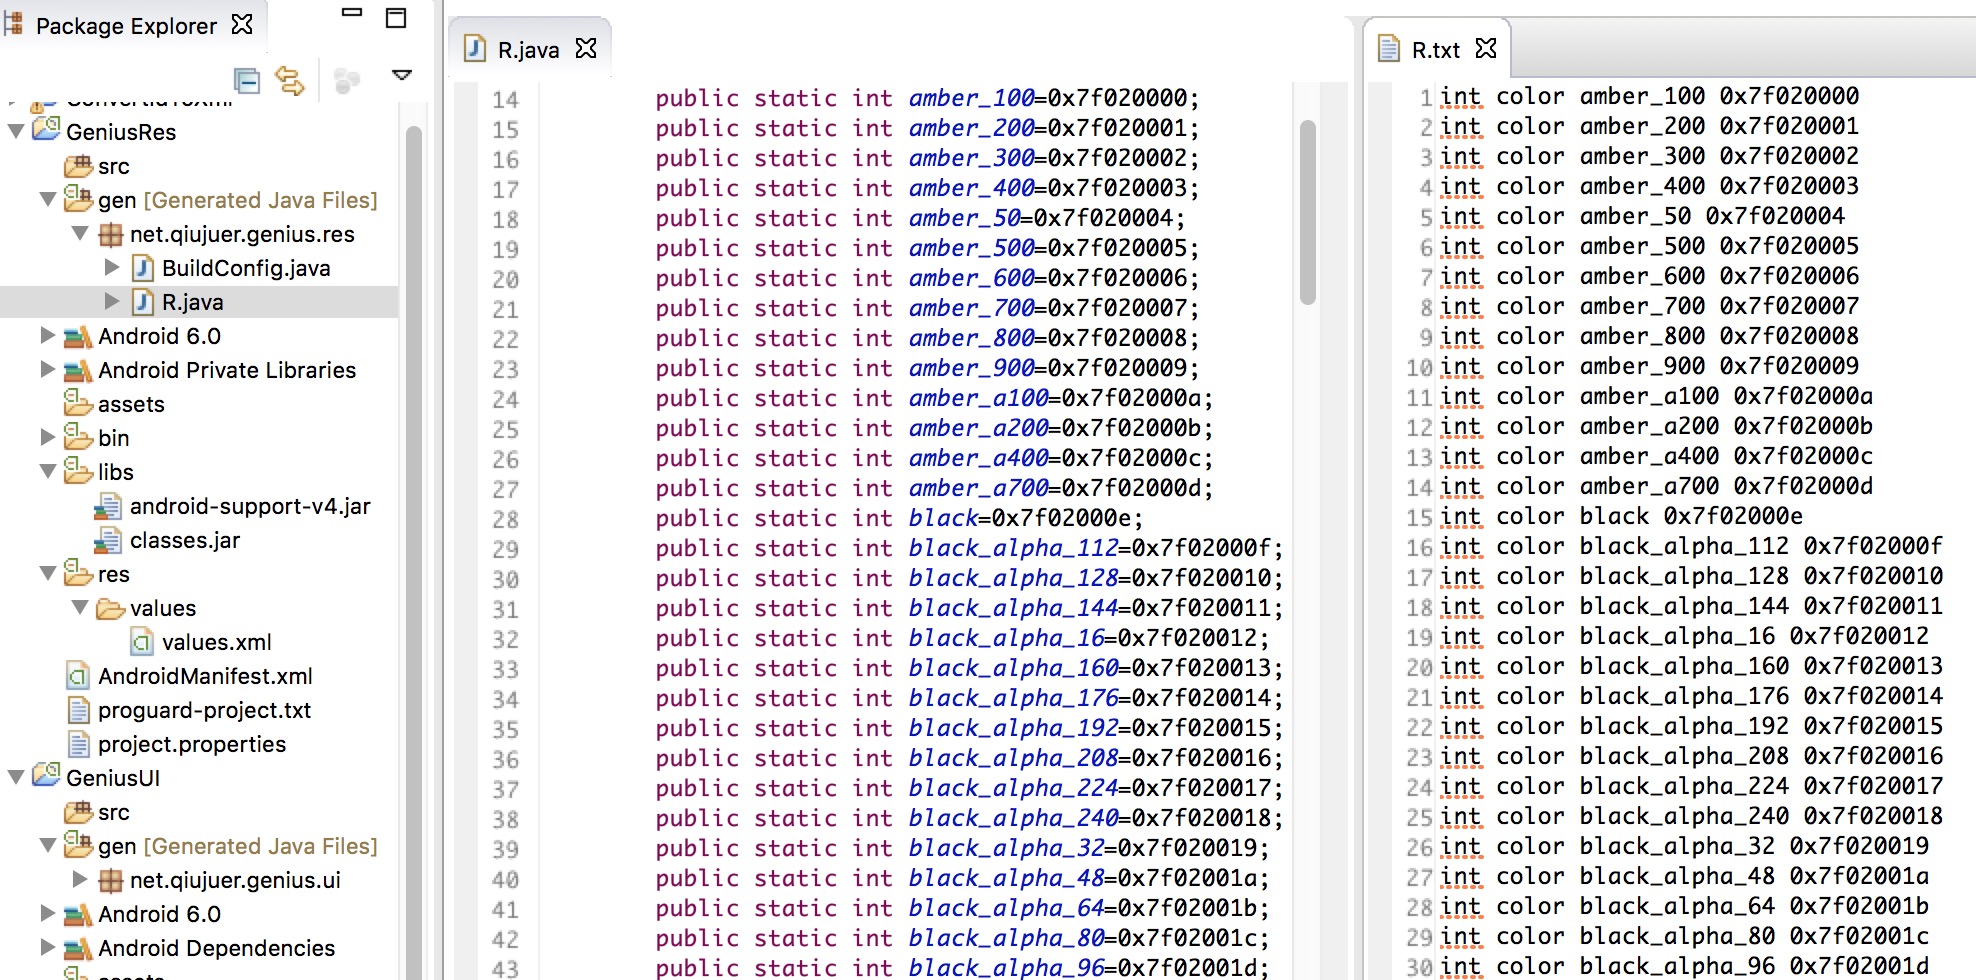
Task: Switch to the R.txt editor tab
Action: point(1435,49)
